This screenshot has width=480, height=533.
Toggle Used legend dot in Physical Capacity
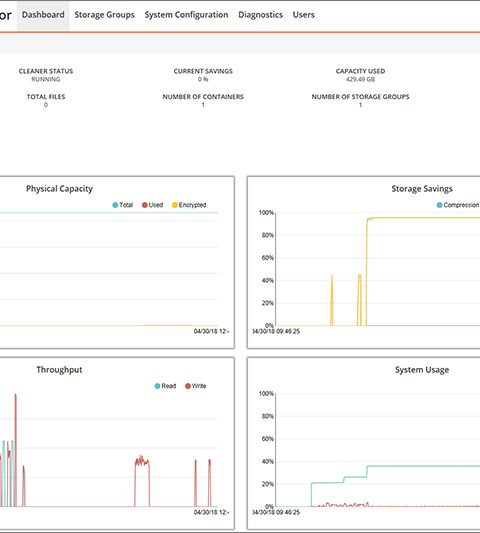144,205
